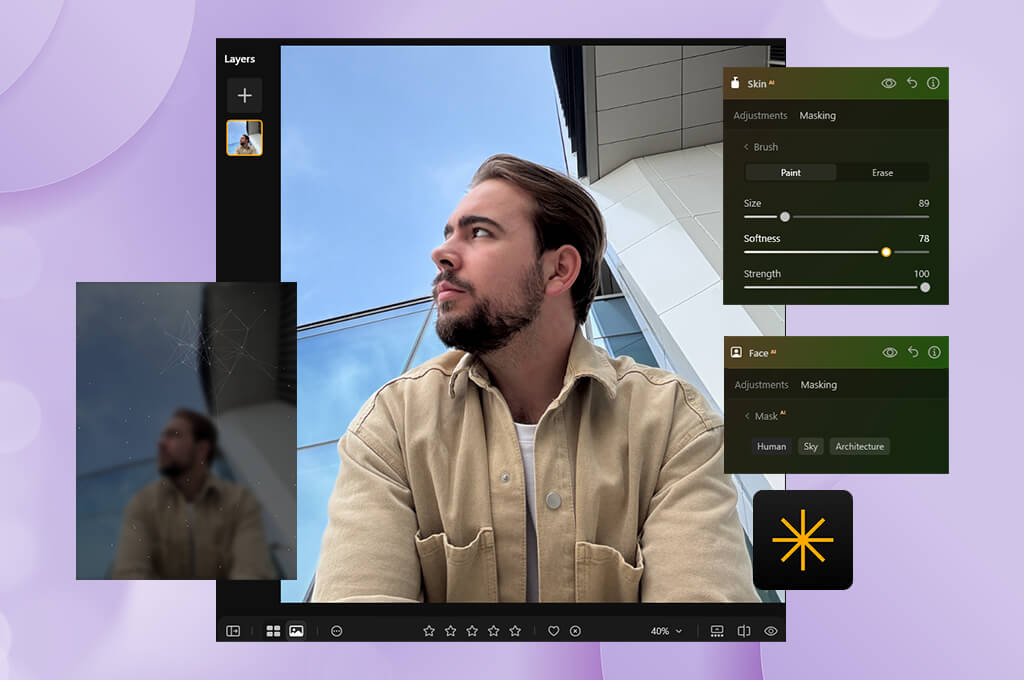Open the Adjustments tab in Face panel

[761, 385]
